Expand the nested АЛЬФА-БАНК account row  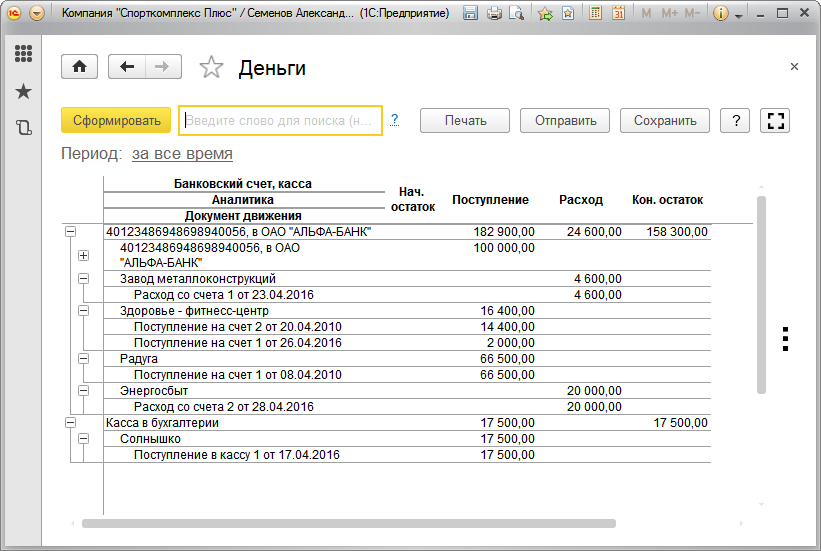(83, 255)
